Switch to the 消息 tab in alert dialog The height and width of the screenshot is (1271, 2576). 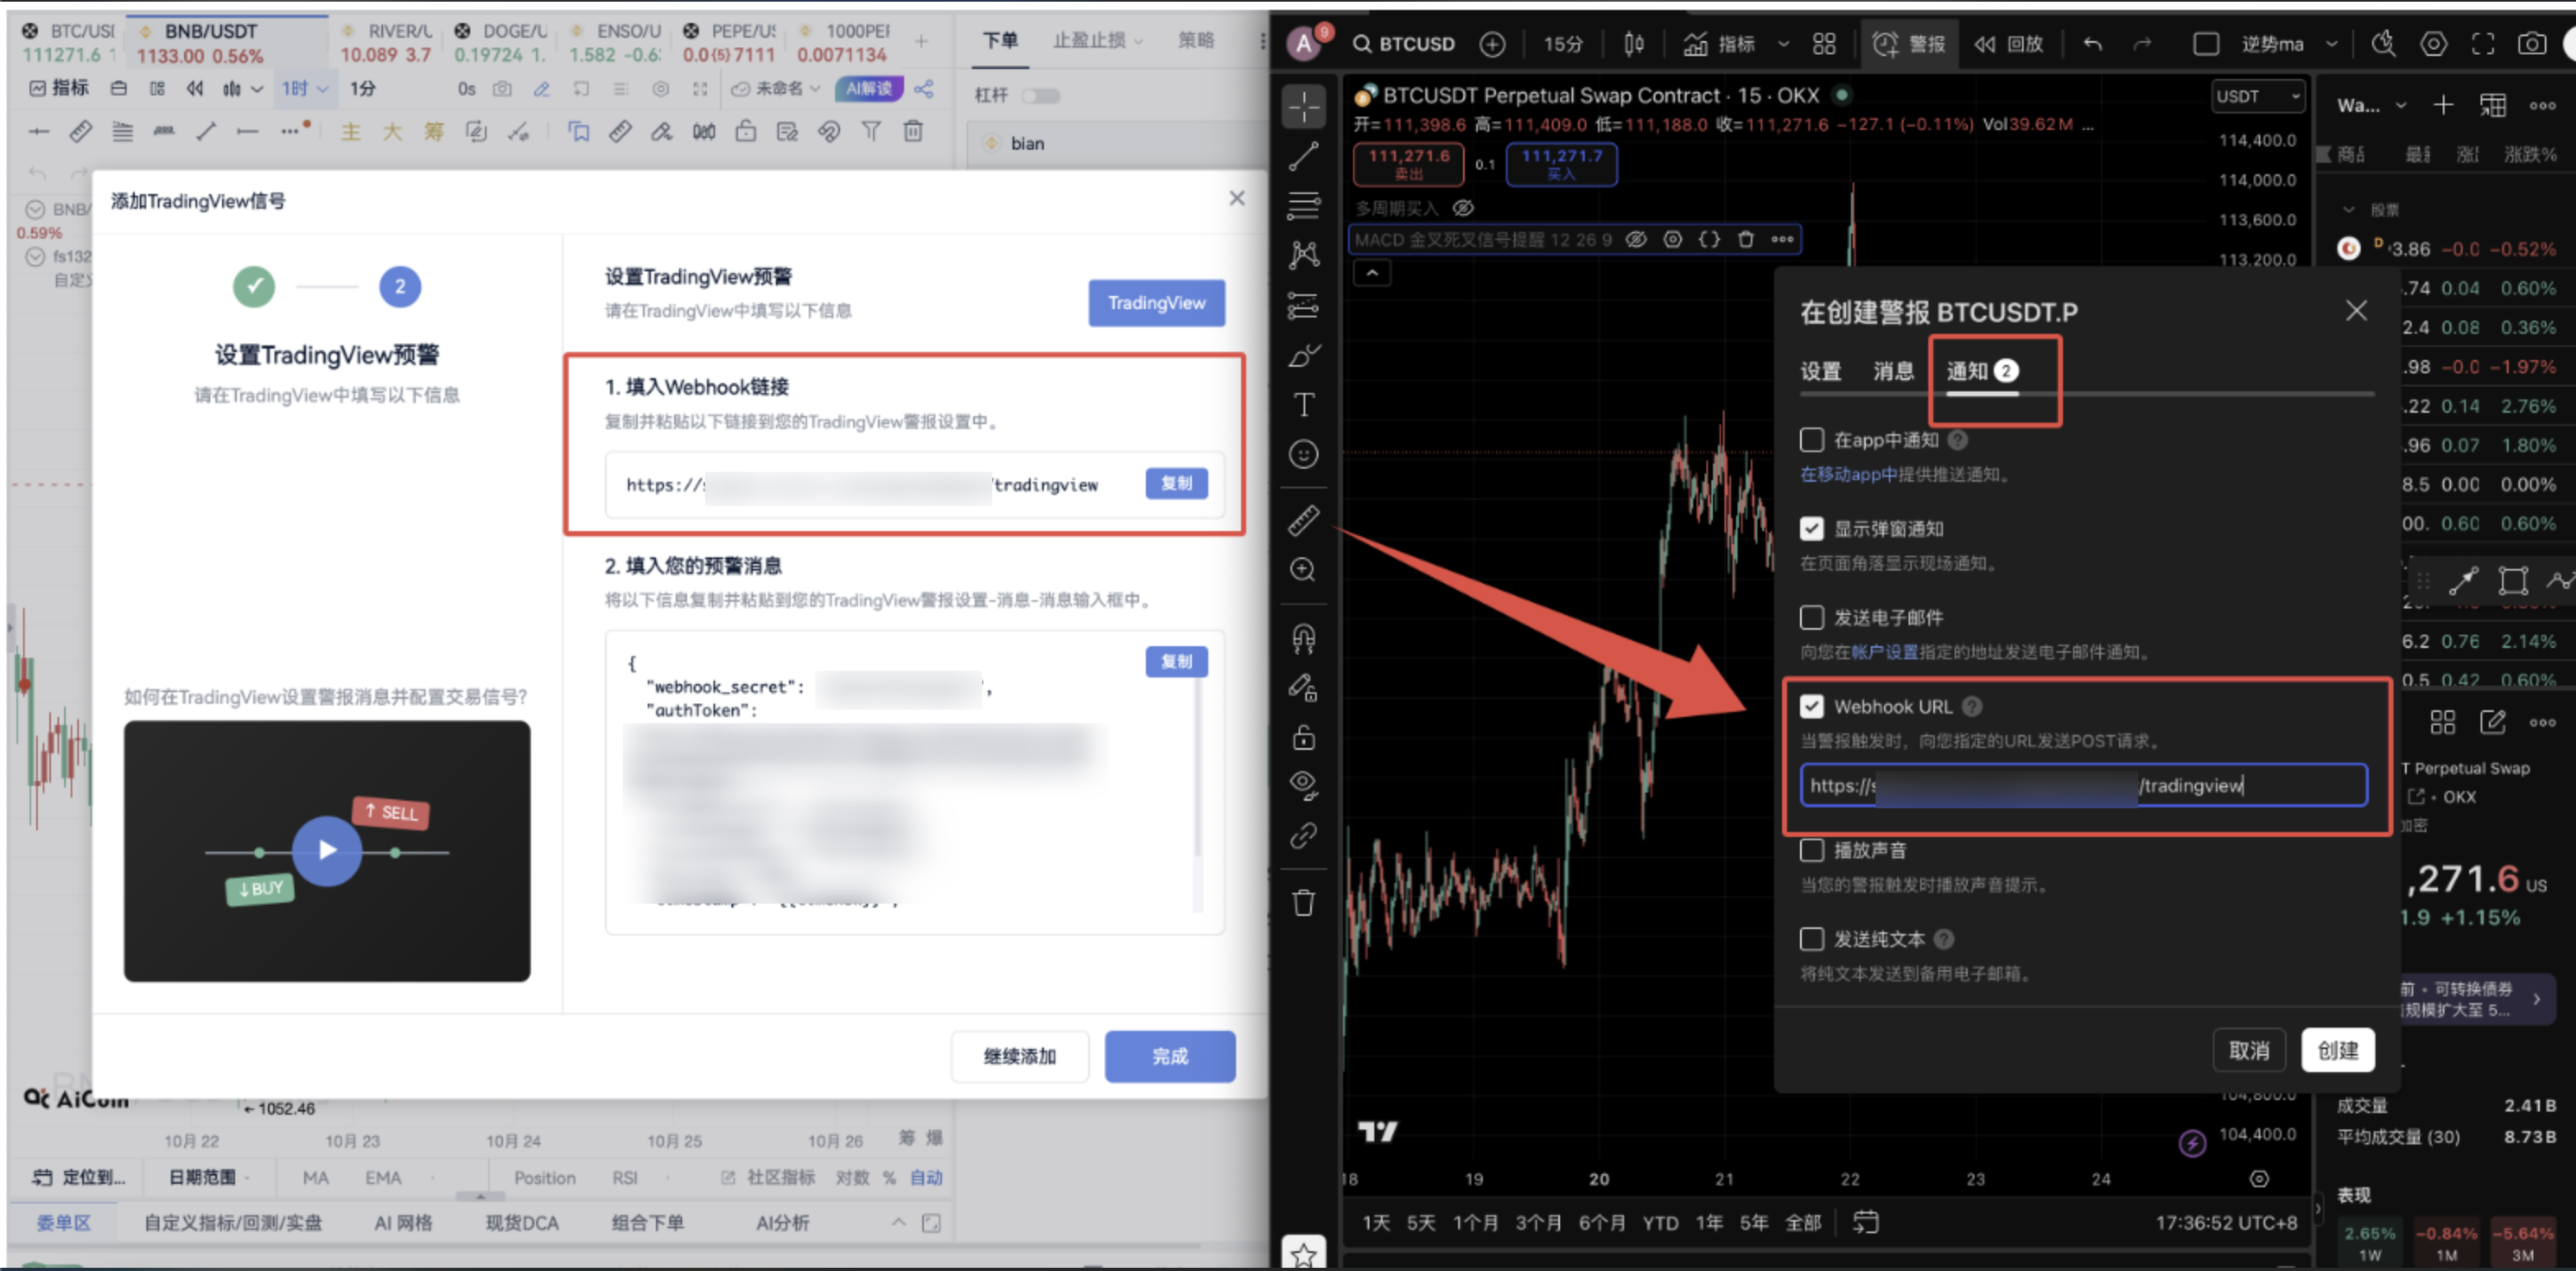click(x=1893, y=371)
